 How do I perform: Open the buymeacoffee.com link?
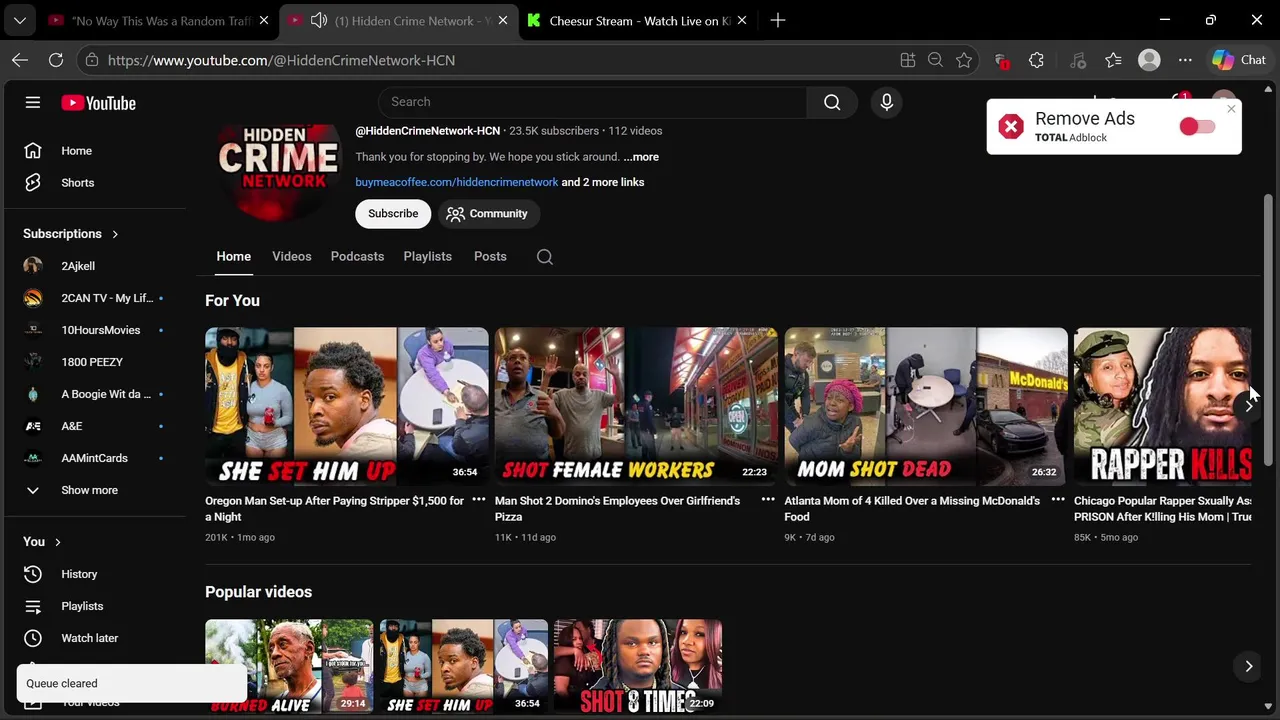click(x=457, y=182)
